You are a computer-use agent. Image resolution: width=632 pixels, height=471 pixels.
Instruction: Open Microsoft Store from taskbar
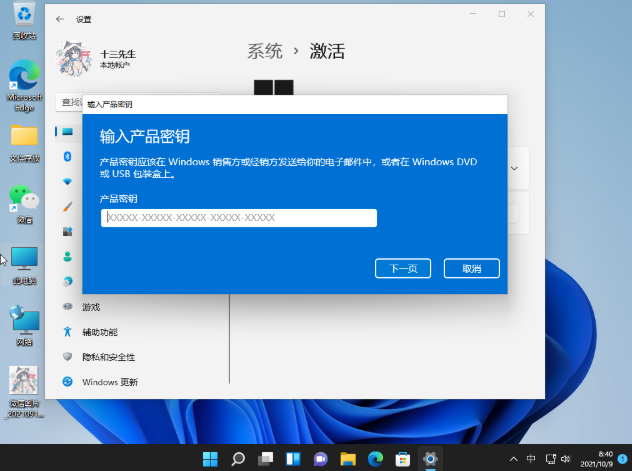(x=403, y=459)
